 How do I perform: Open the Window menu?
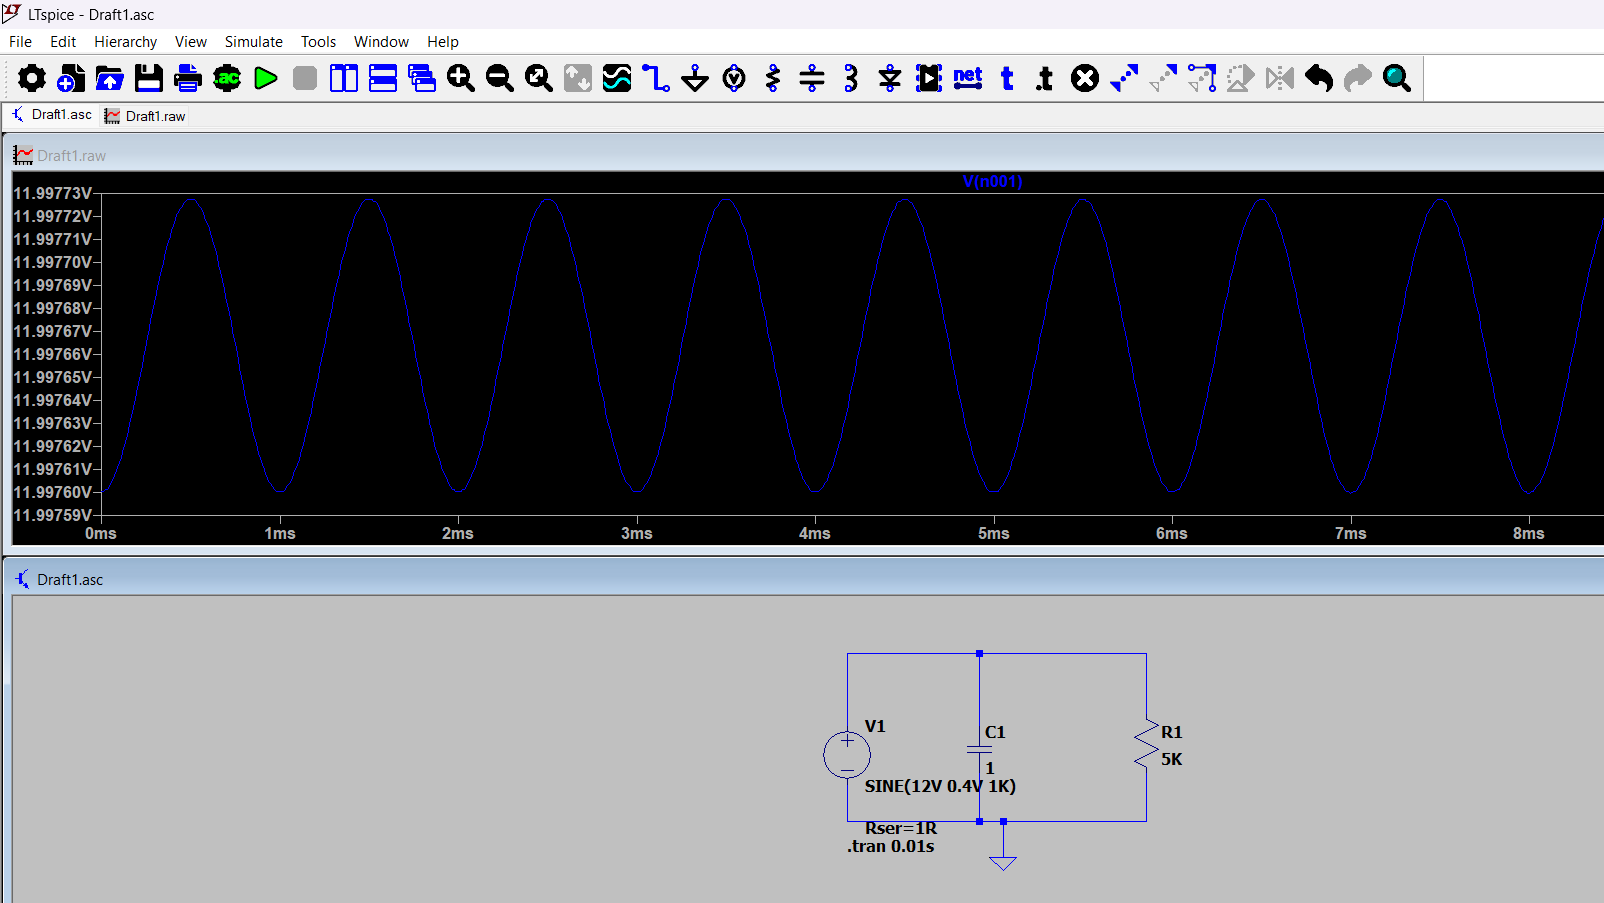click(381, 42)
